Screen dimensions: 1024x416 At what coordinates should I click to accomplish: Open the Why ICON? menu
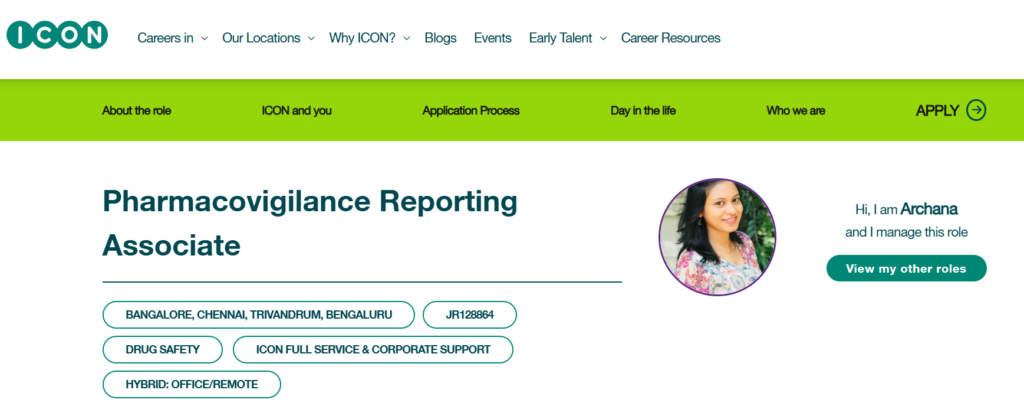click(x=362, y=38)
